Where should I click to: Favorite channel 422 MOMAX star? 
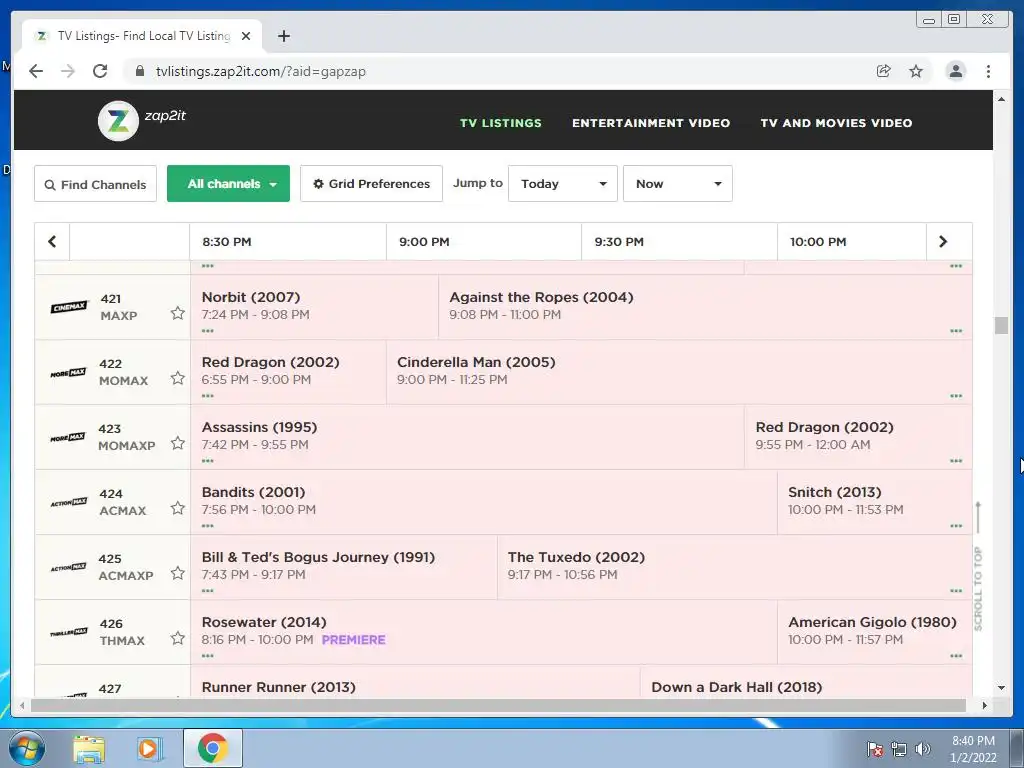pos(178,378)
